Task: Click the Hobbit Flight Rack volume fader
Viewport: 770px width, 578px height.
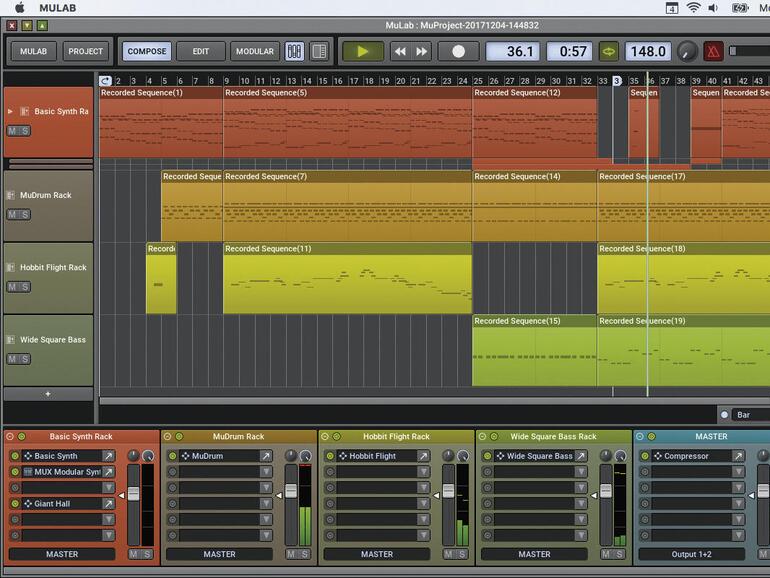Action: [448, 491]
